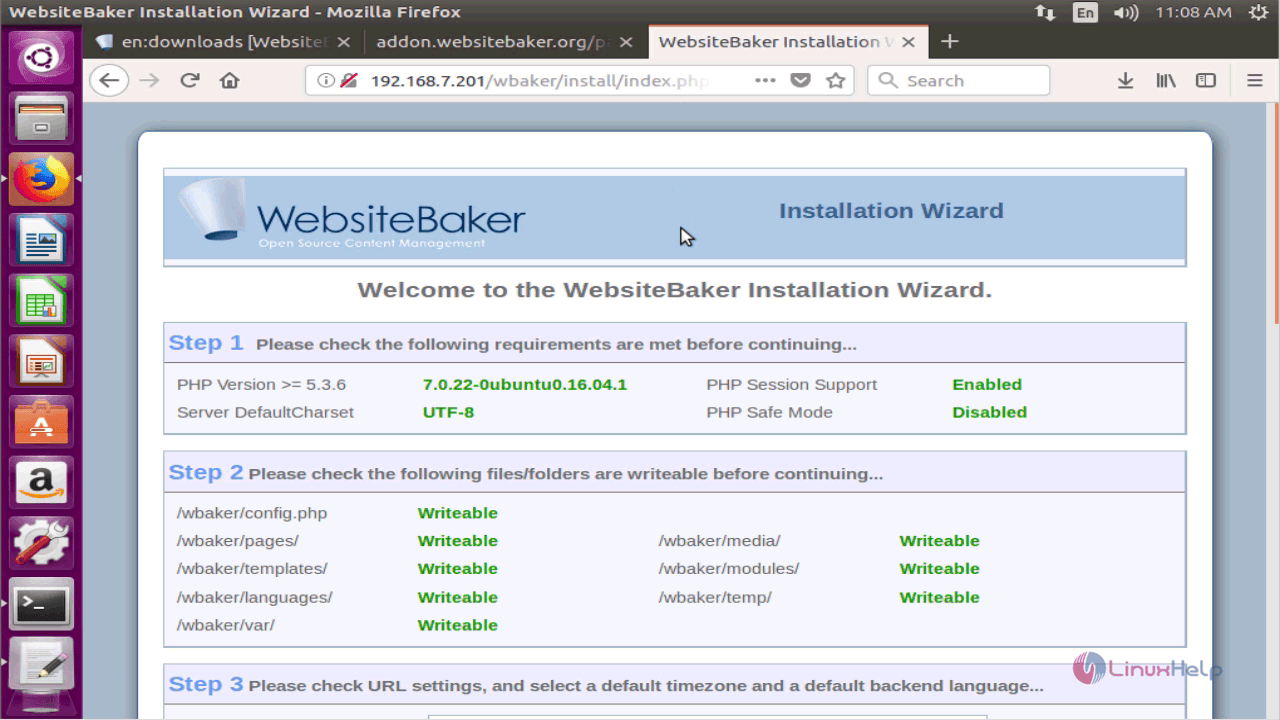Click the /wbaker/media/ path
This screenshot has width=1280, height=720.
coord(719,541)
